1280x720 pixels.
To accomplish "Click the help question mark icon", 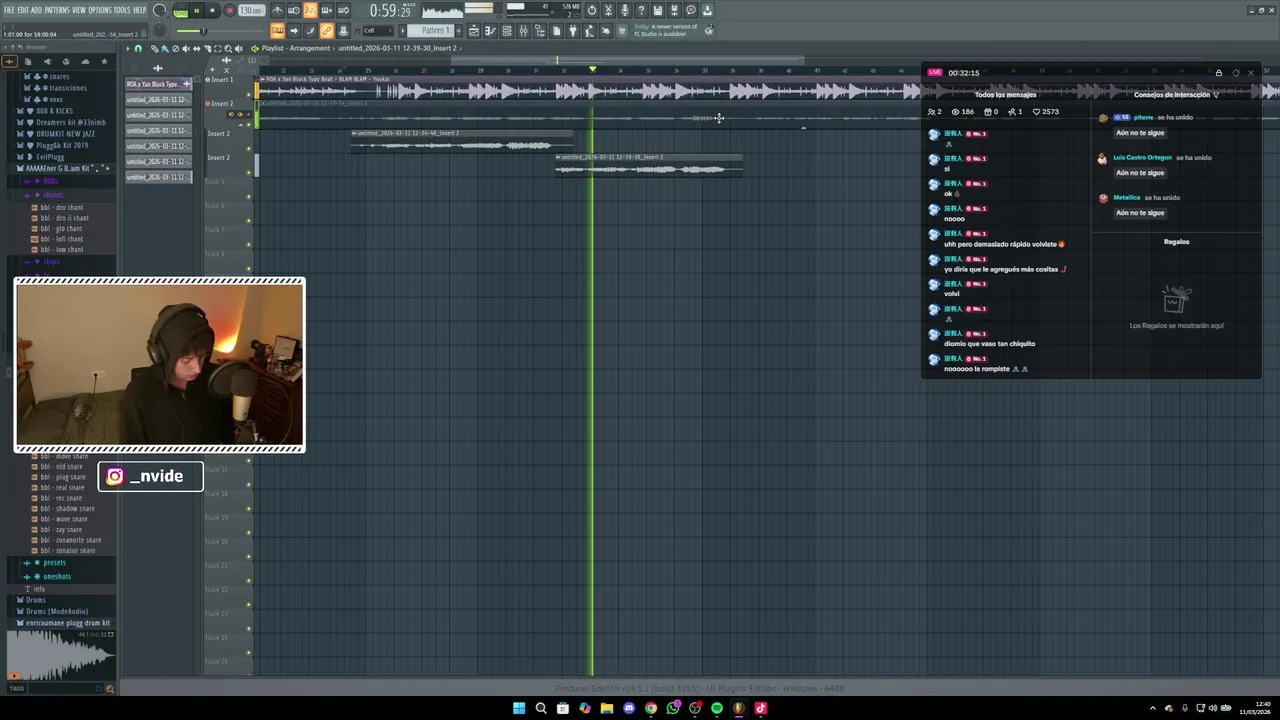I will (640, 10).
